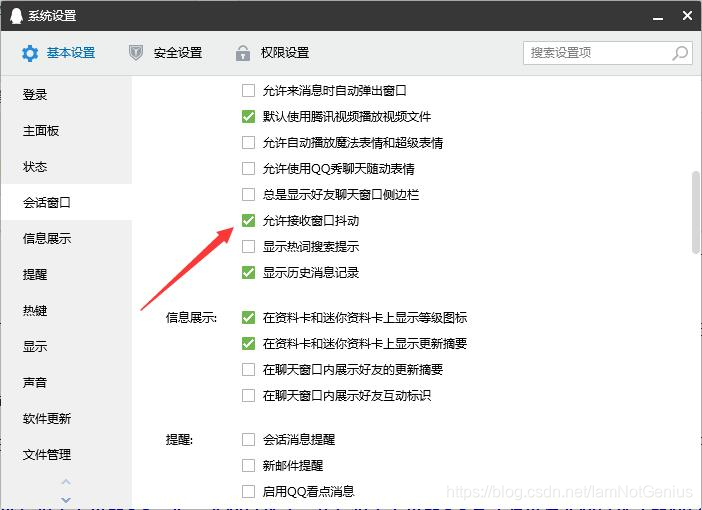The image size is (702, 510).
Task: Click the 提醒: section label
Action: pos(179,440)
